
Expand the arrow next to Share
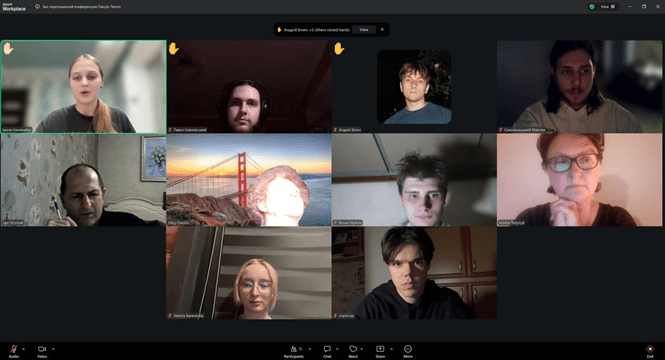391,349
